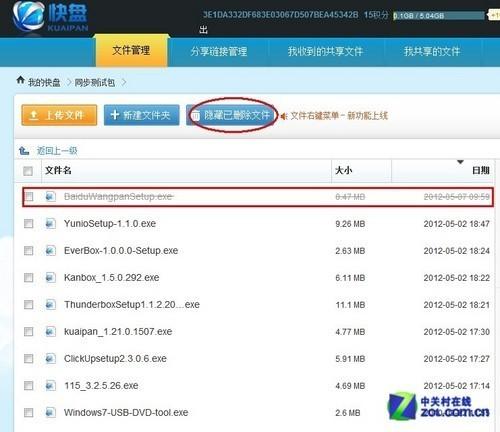Click the chevron after 同步测试包 breadcrumb
The width and height of the screenshot is (500, 432).
(x=124, y=82)
